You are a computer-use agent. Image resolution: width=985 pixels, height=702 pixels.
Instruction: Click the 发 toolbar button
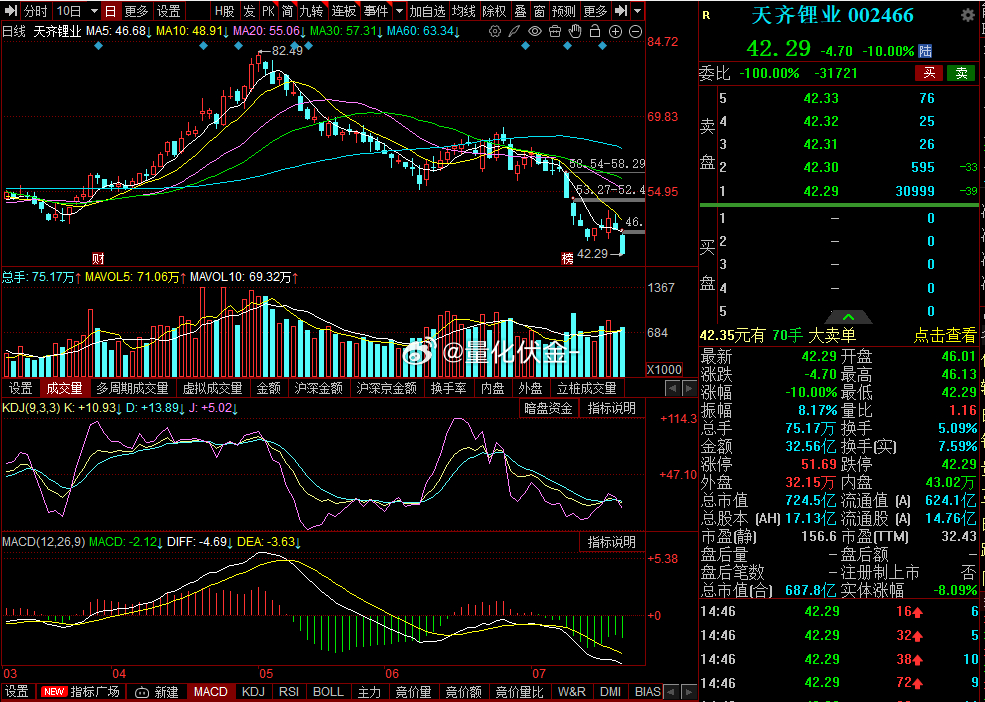pos(249,11)
